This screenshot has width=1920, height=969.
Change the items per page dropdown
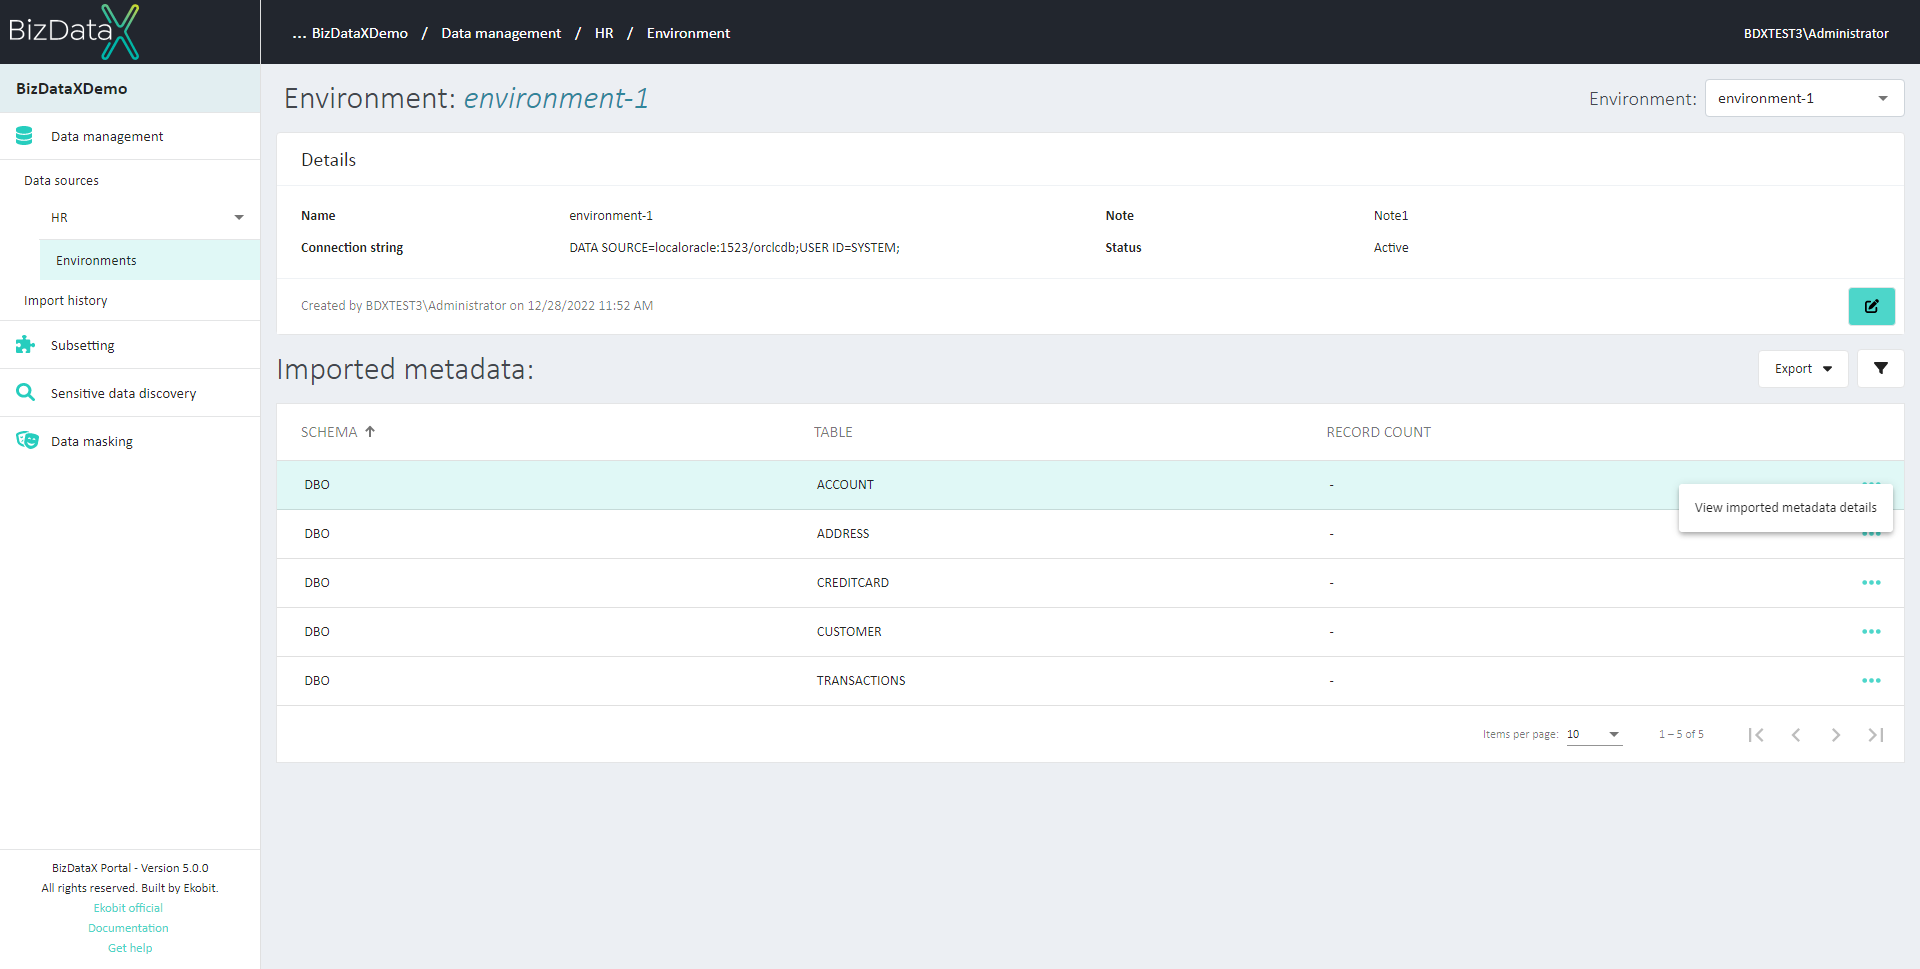point(1594,735)
